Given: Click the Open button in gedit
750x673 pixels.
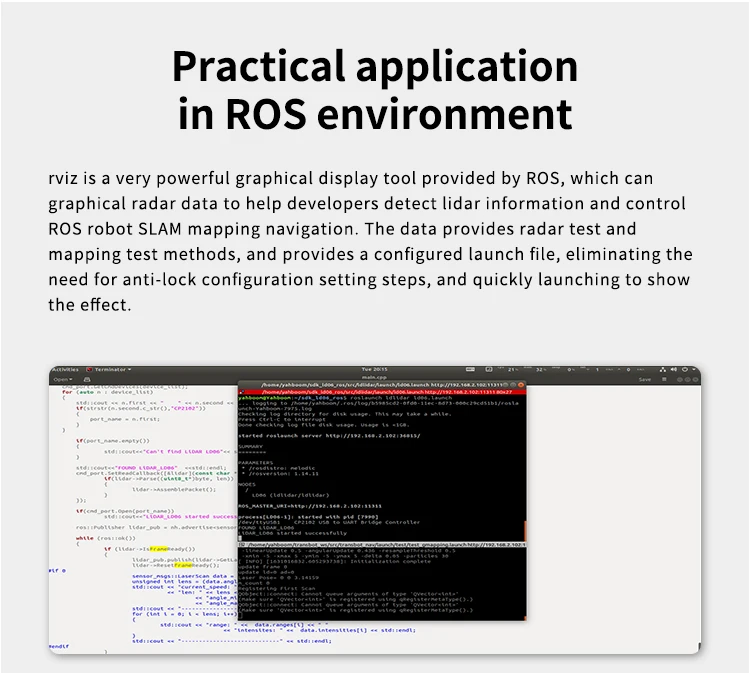Looking at the screenshot, I should click(x=61, y=379).
